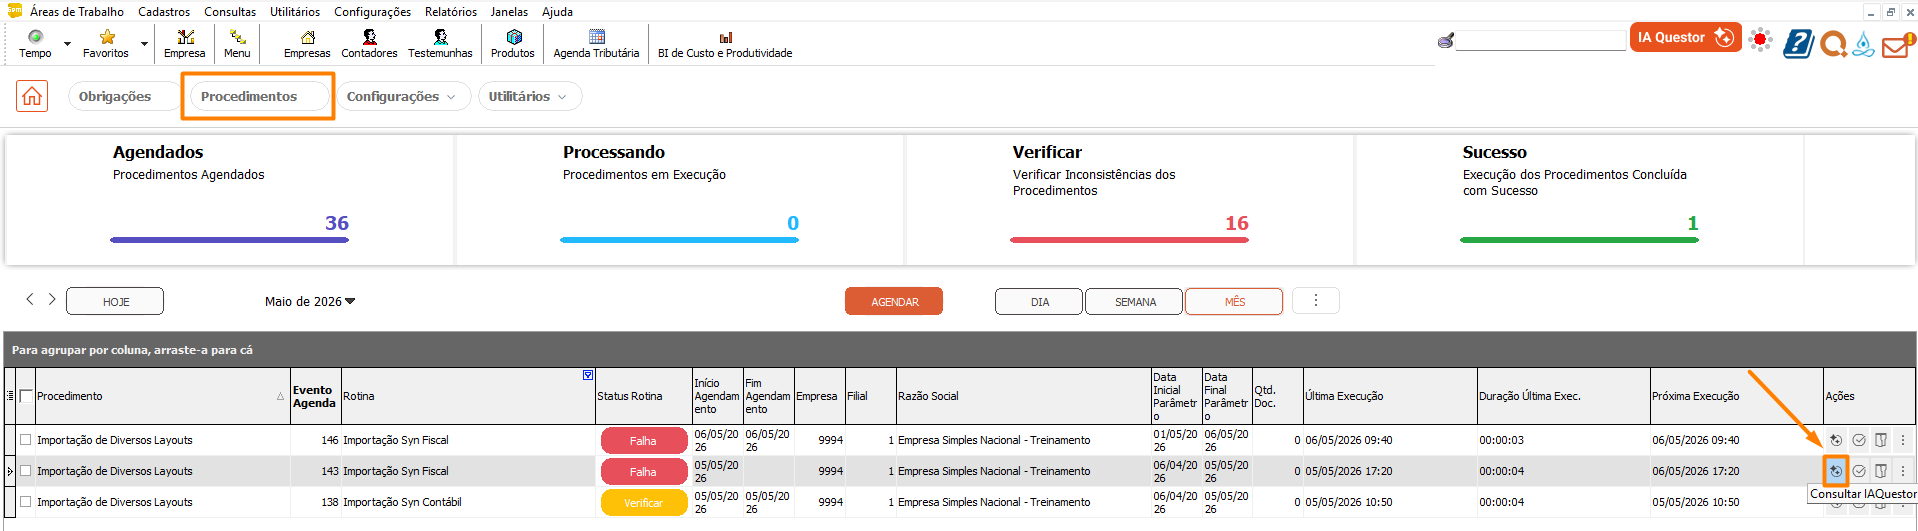Open the Agenda Tributária icon
This screenshot has width=1918, height=531.
click(x=596, y=43)
